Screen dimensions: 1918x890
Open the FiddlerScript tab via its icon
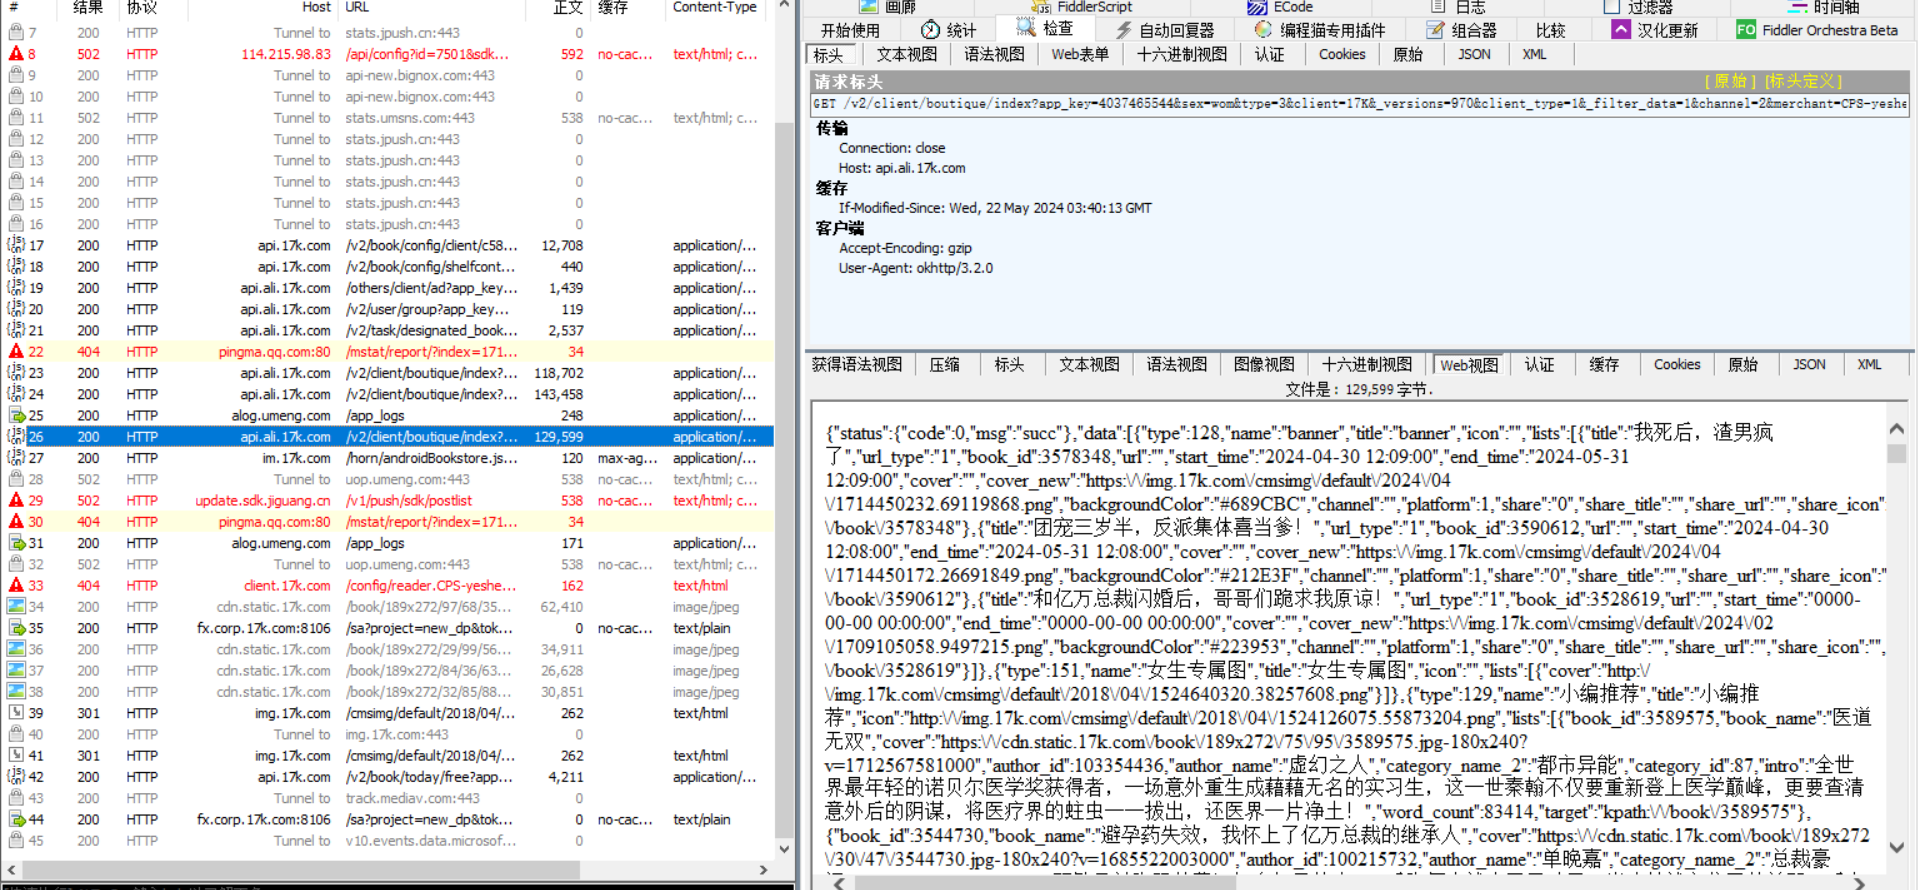[1042, 7]
